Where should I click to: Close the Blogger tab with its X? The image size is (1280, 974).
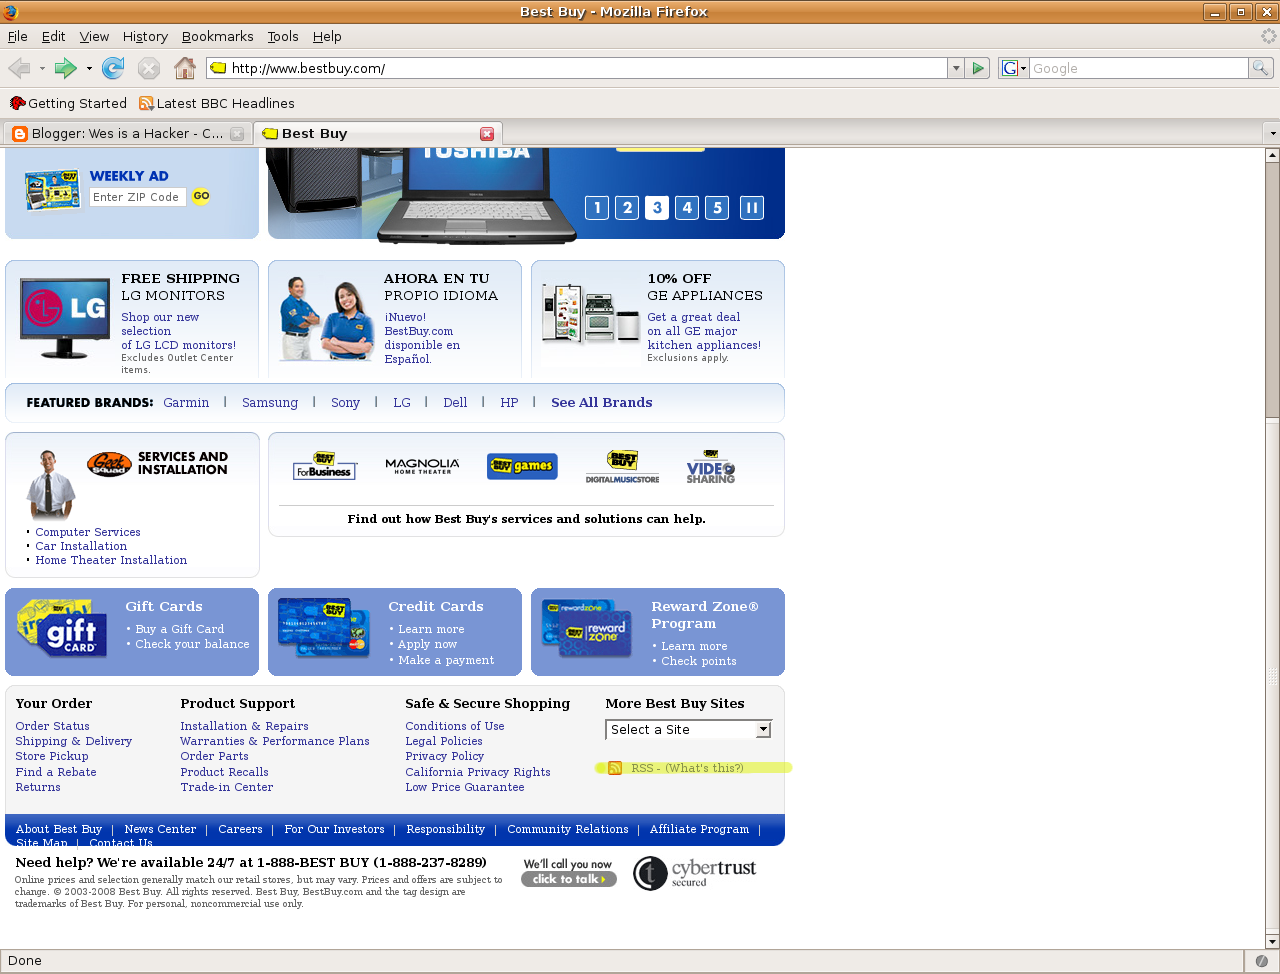237,134
